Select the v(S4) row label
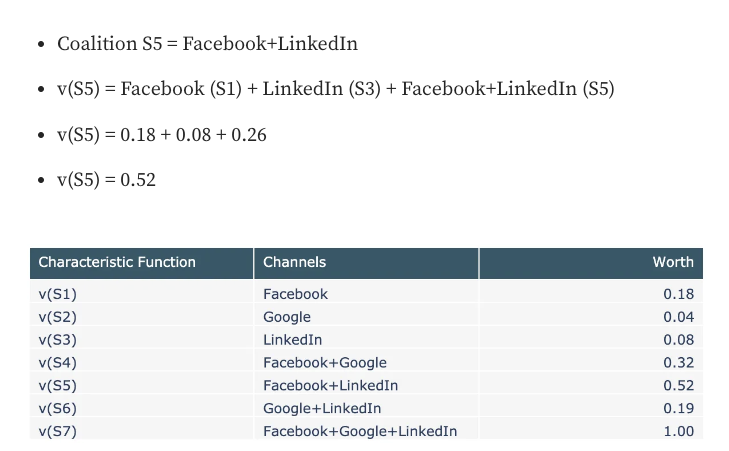 (58, 363)
